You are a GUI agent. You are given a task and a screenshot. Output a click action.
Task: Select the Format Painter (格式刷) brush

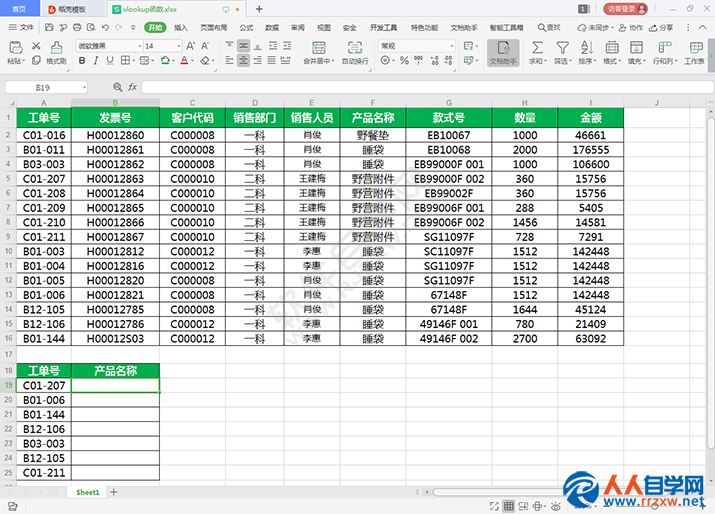56,53
